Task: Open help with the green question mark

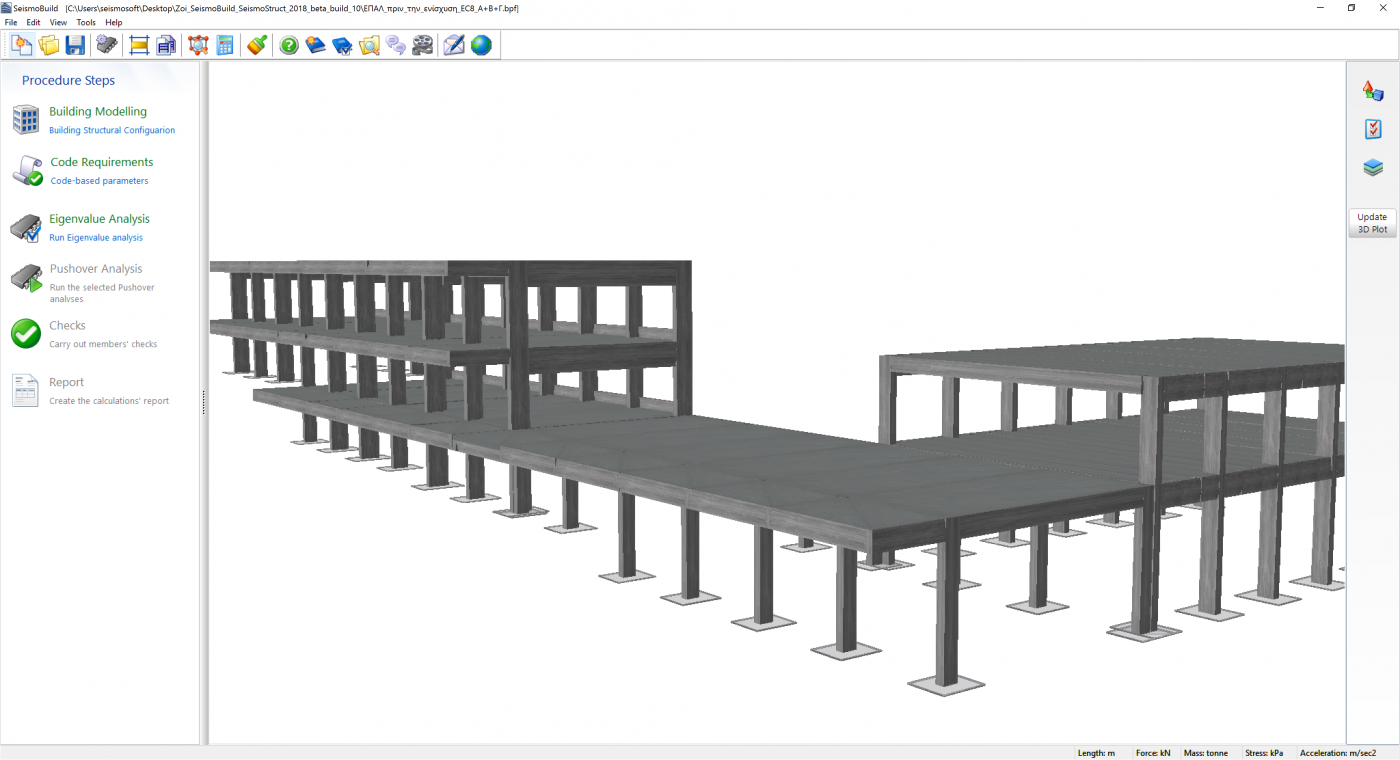Action: [289, 45]
